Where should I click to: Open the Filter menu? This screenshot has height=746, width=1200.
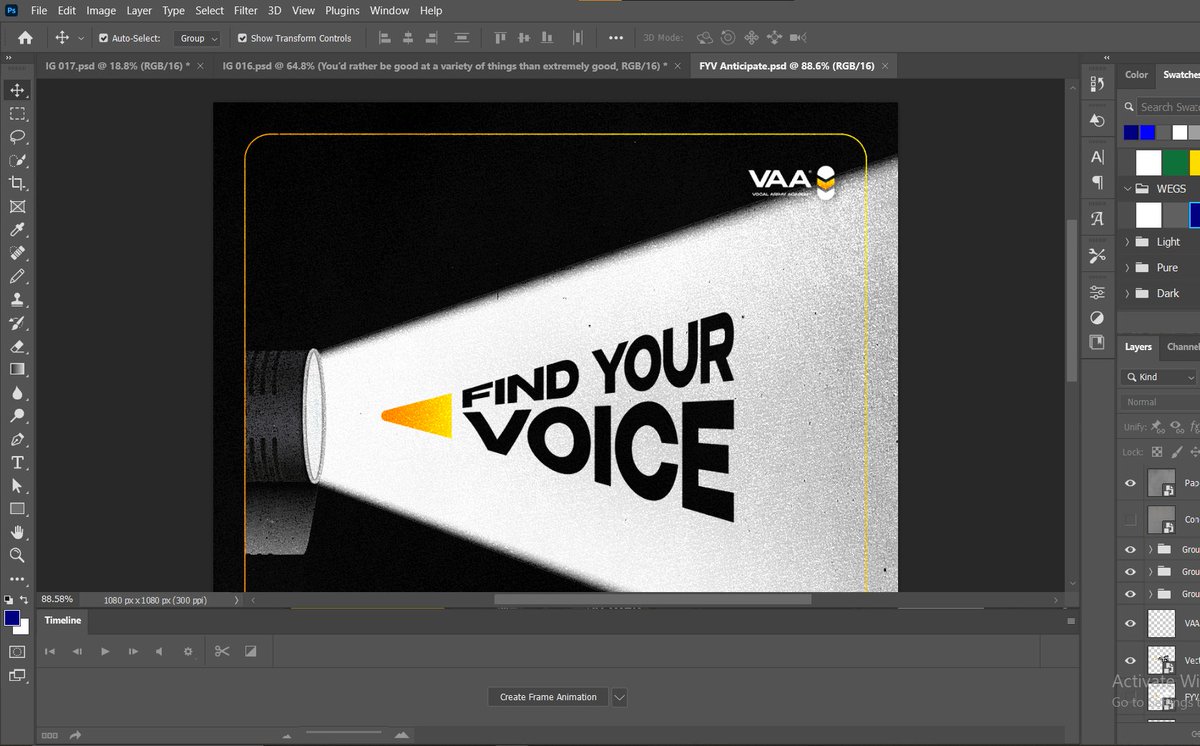pyautogui.click(x=246, y=11)
